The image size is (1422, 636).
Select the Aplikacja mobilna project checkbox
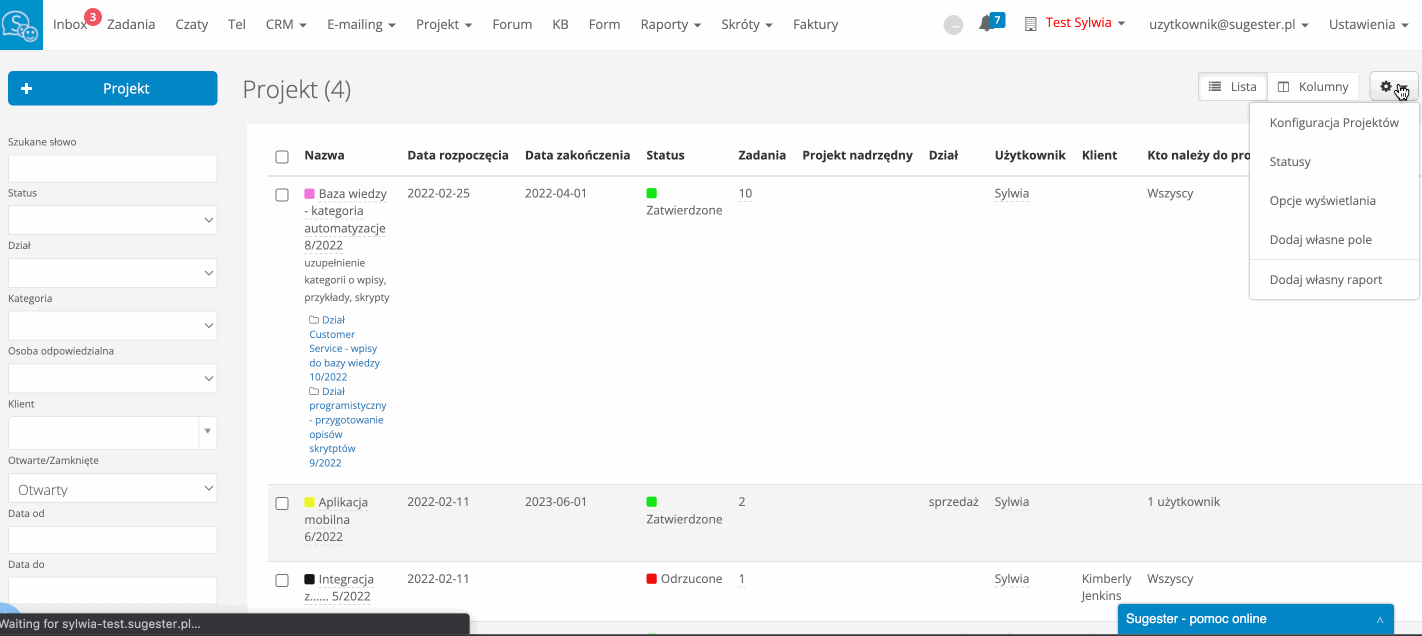pos(282,503)
